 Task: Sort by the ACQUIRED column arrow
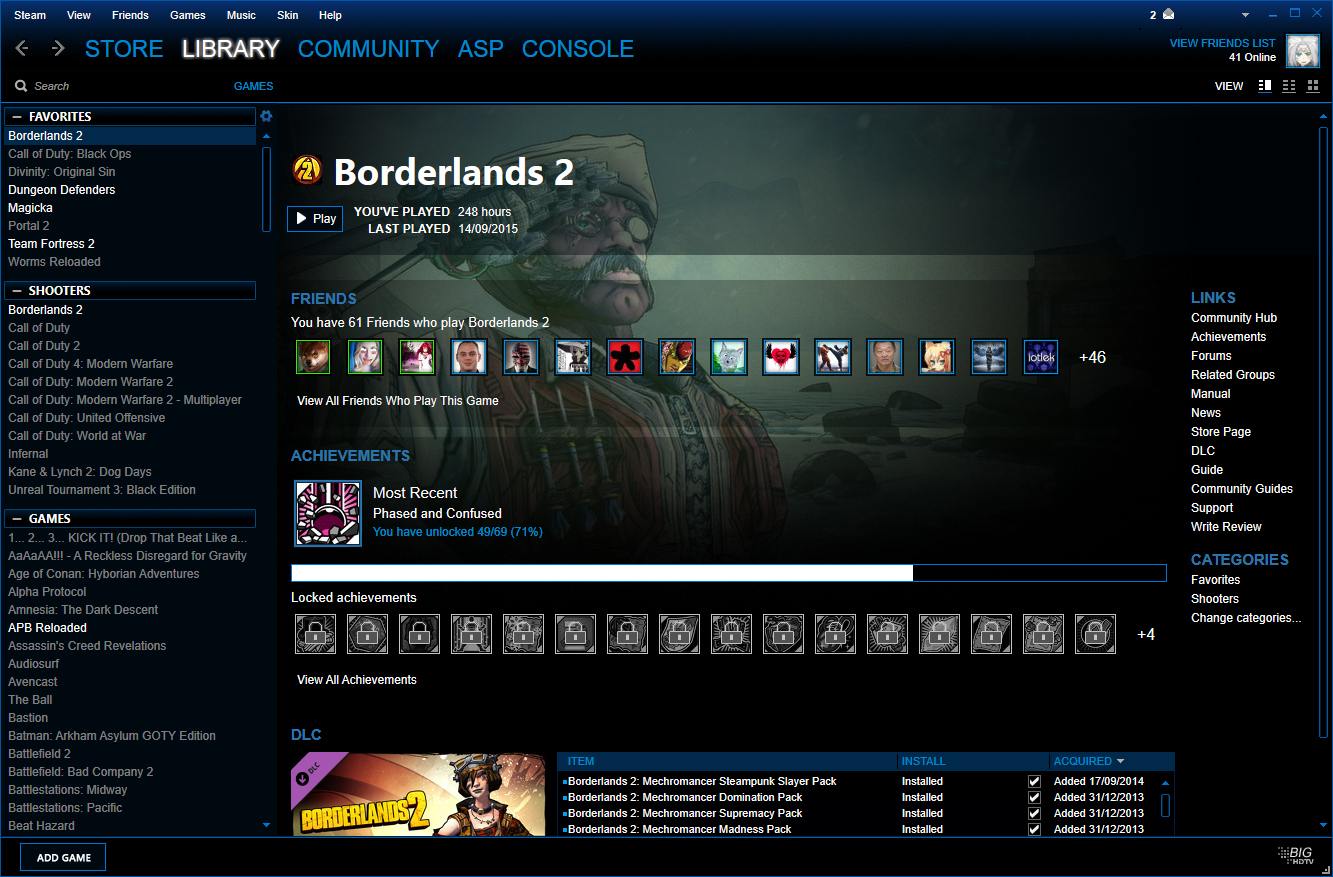[1120, 761]
